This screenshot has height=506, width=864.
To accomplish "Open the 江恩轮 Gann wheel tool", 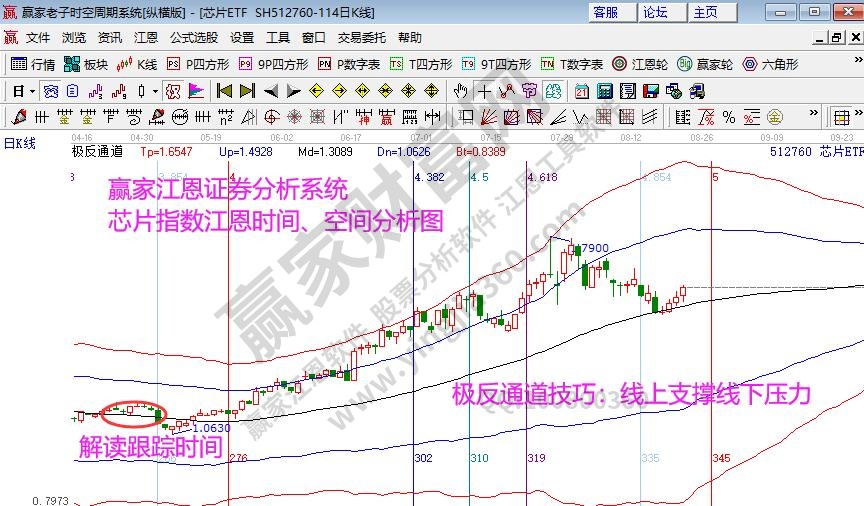I will tap(641, 64).
